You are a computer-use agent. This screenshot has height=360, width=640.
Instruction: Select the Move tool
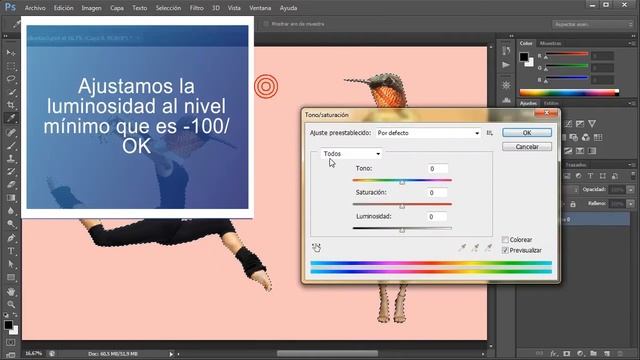(11, 53)
